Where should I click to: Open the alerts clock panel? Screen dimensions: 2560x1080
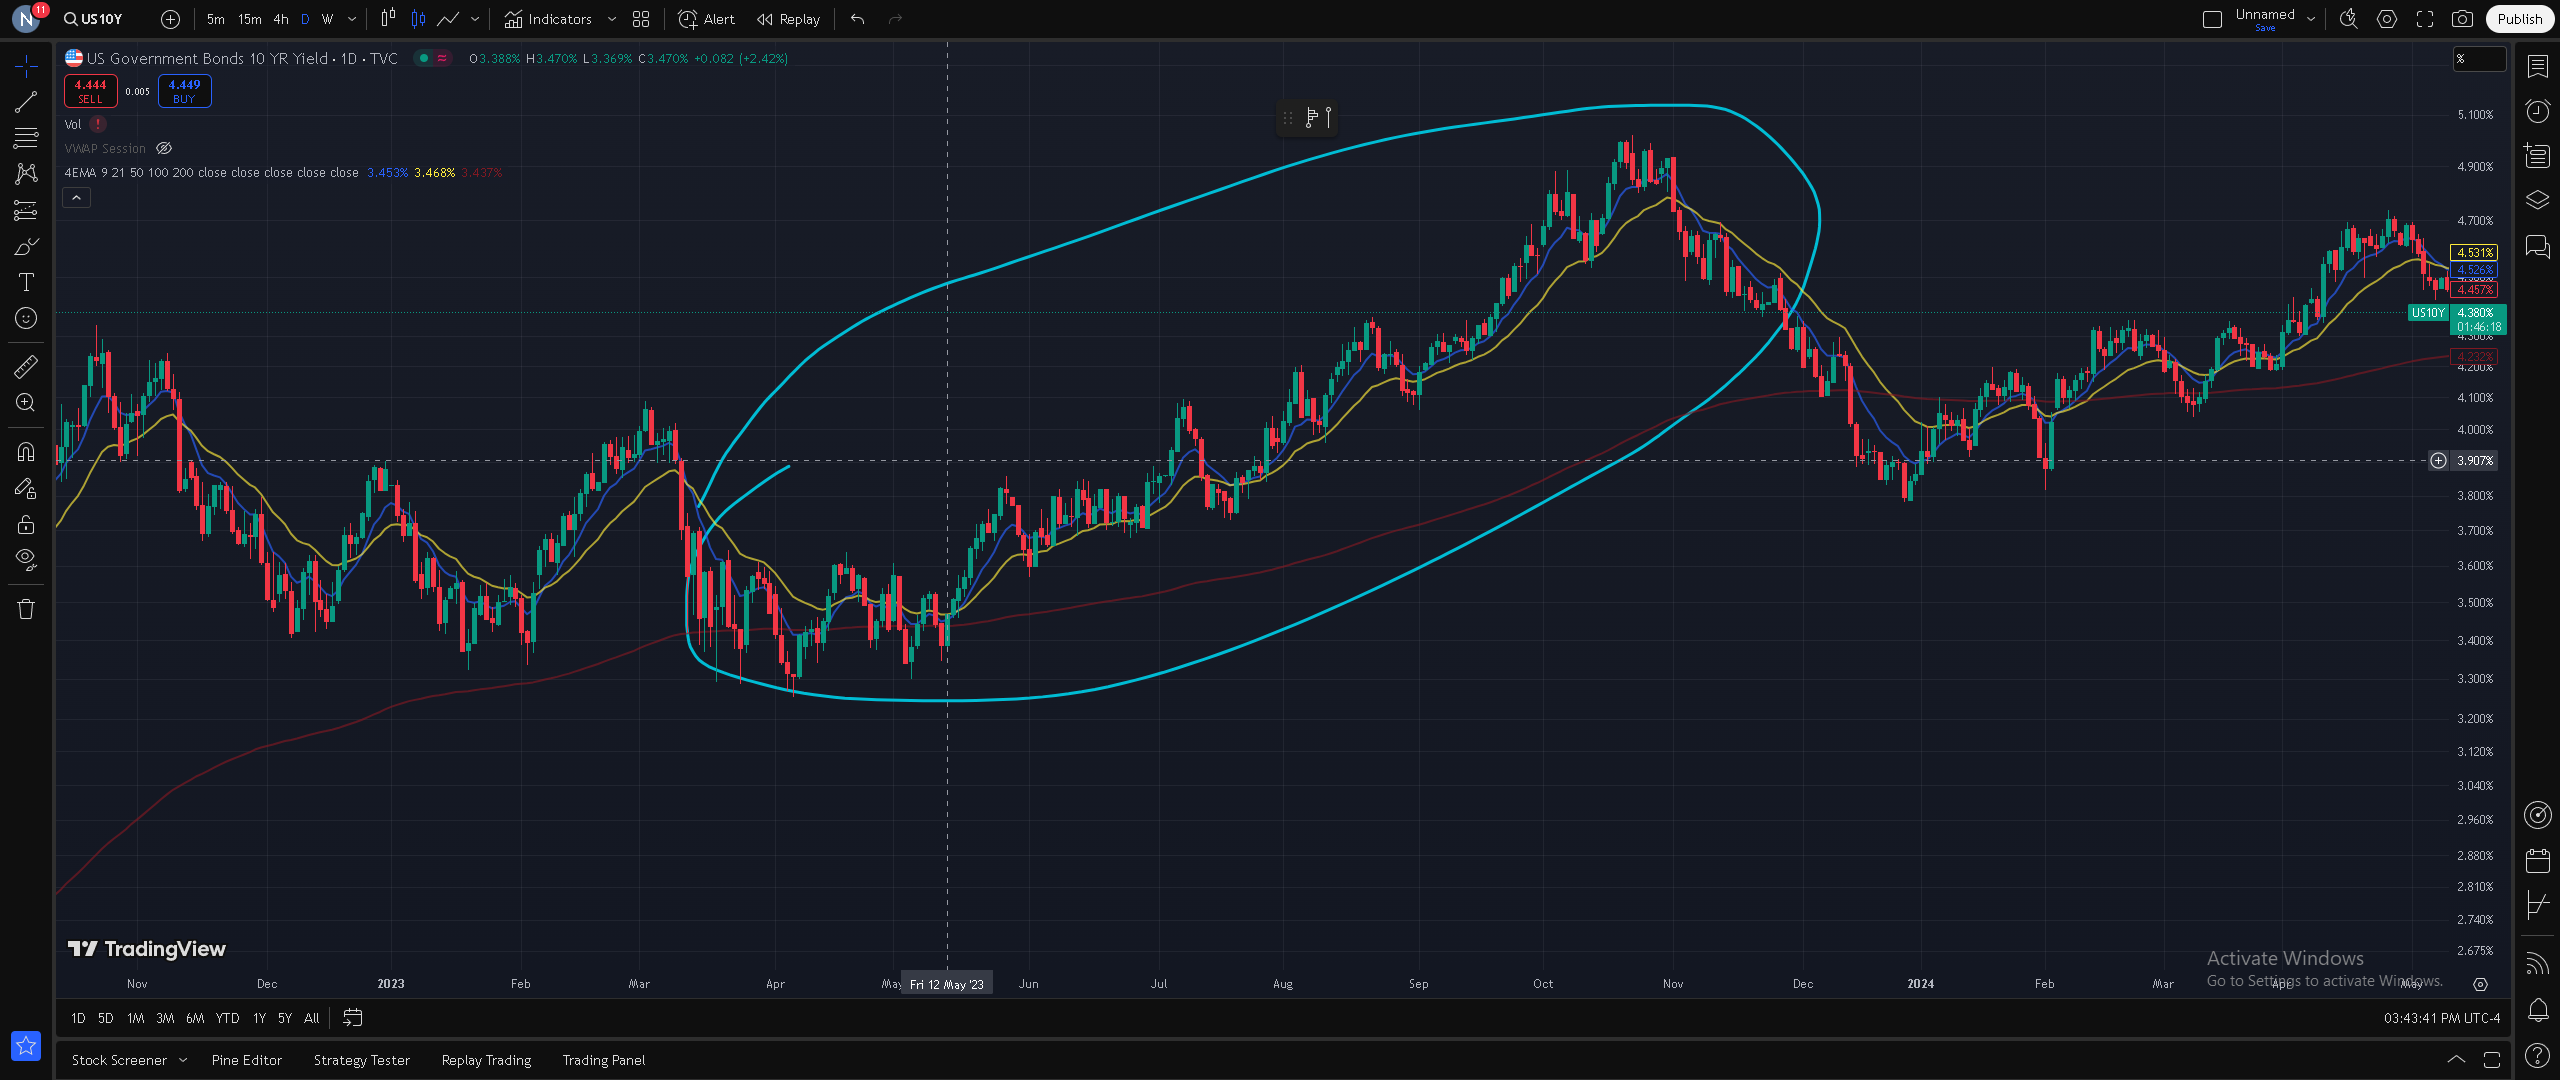(x=2537, y=110)
